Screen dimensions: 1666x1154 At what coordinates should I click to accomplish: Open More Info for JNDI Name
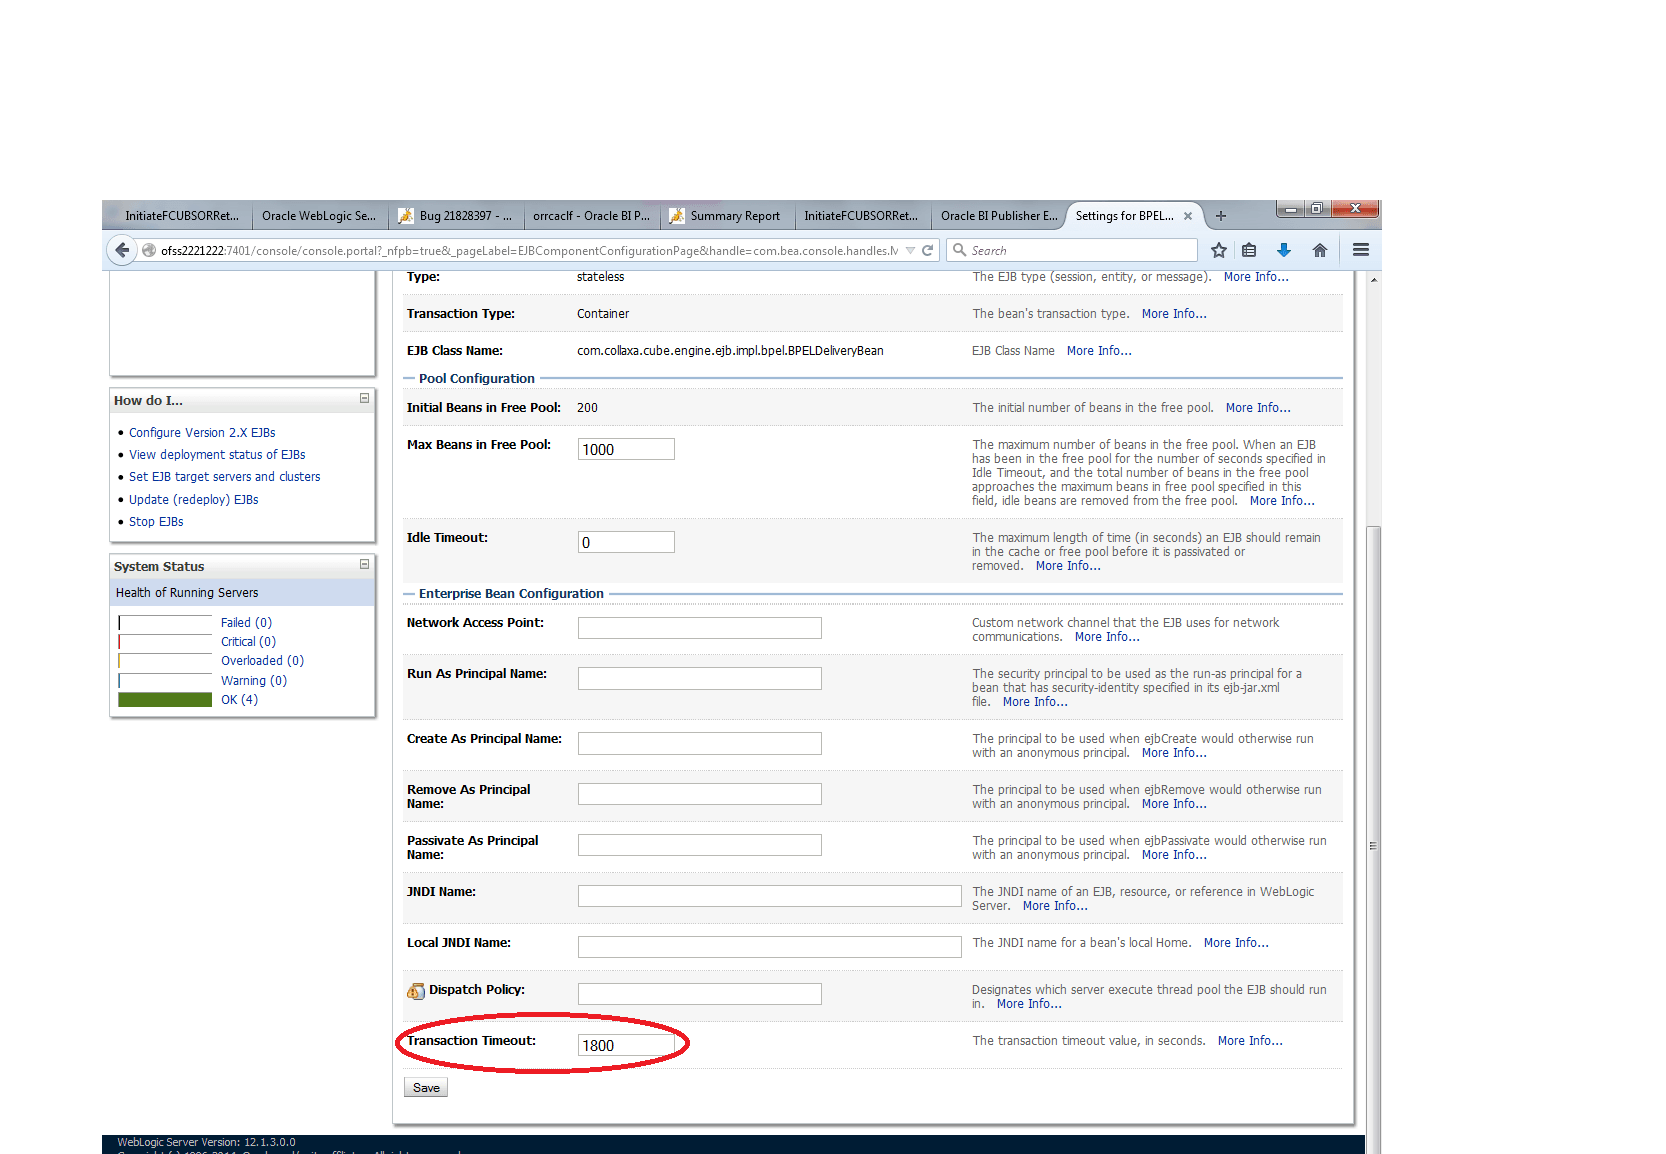pos(1055,906)
